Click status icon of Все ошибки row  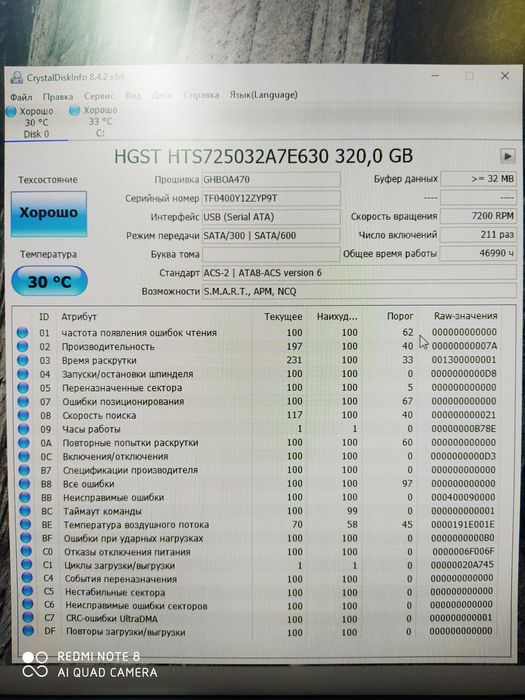tap(25, 484)
